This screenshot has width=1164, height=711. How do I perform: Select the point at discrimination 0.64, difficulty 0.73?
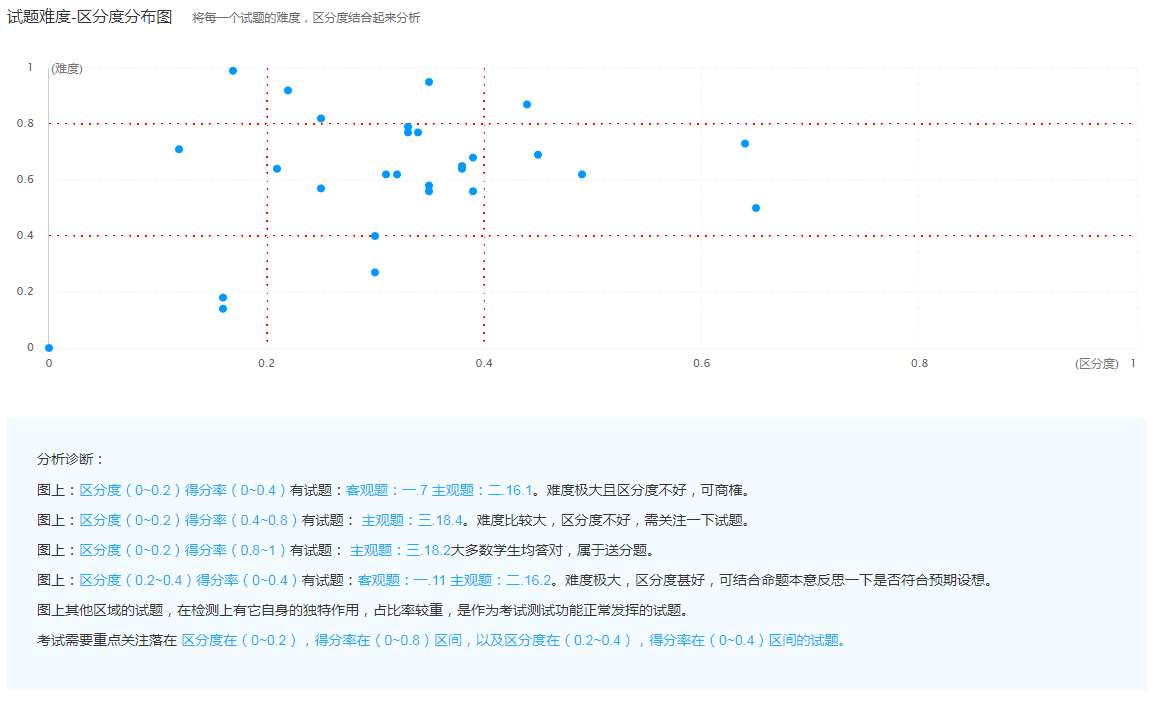tap(745, 144)
